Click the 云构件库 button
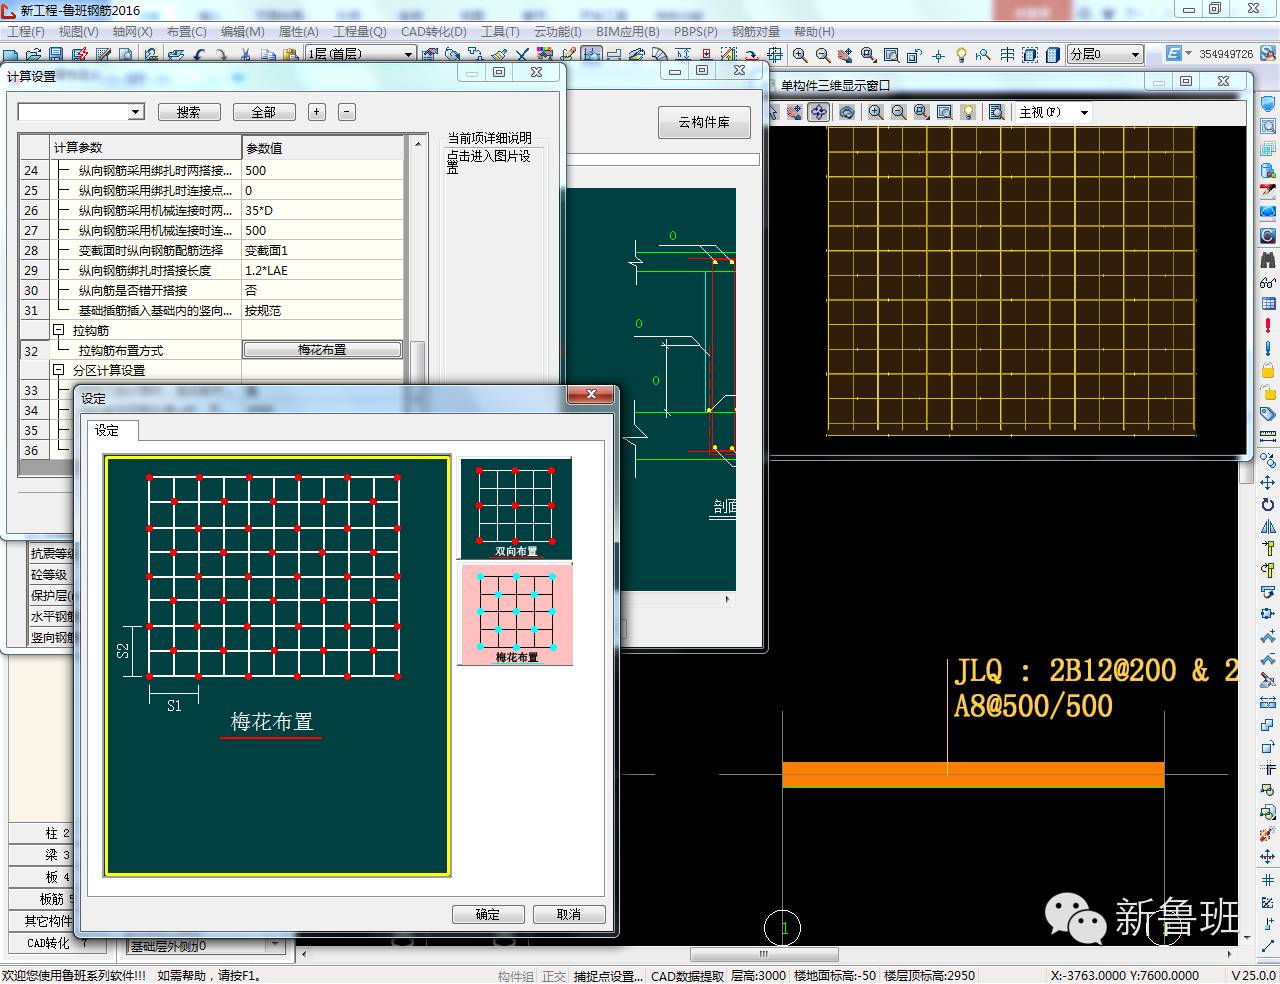Viewport: 1280px width, 984px height. (x=704, y=122)
